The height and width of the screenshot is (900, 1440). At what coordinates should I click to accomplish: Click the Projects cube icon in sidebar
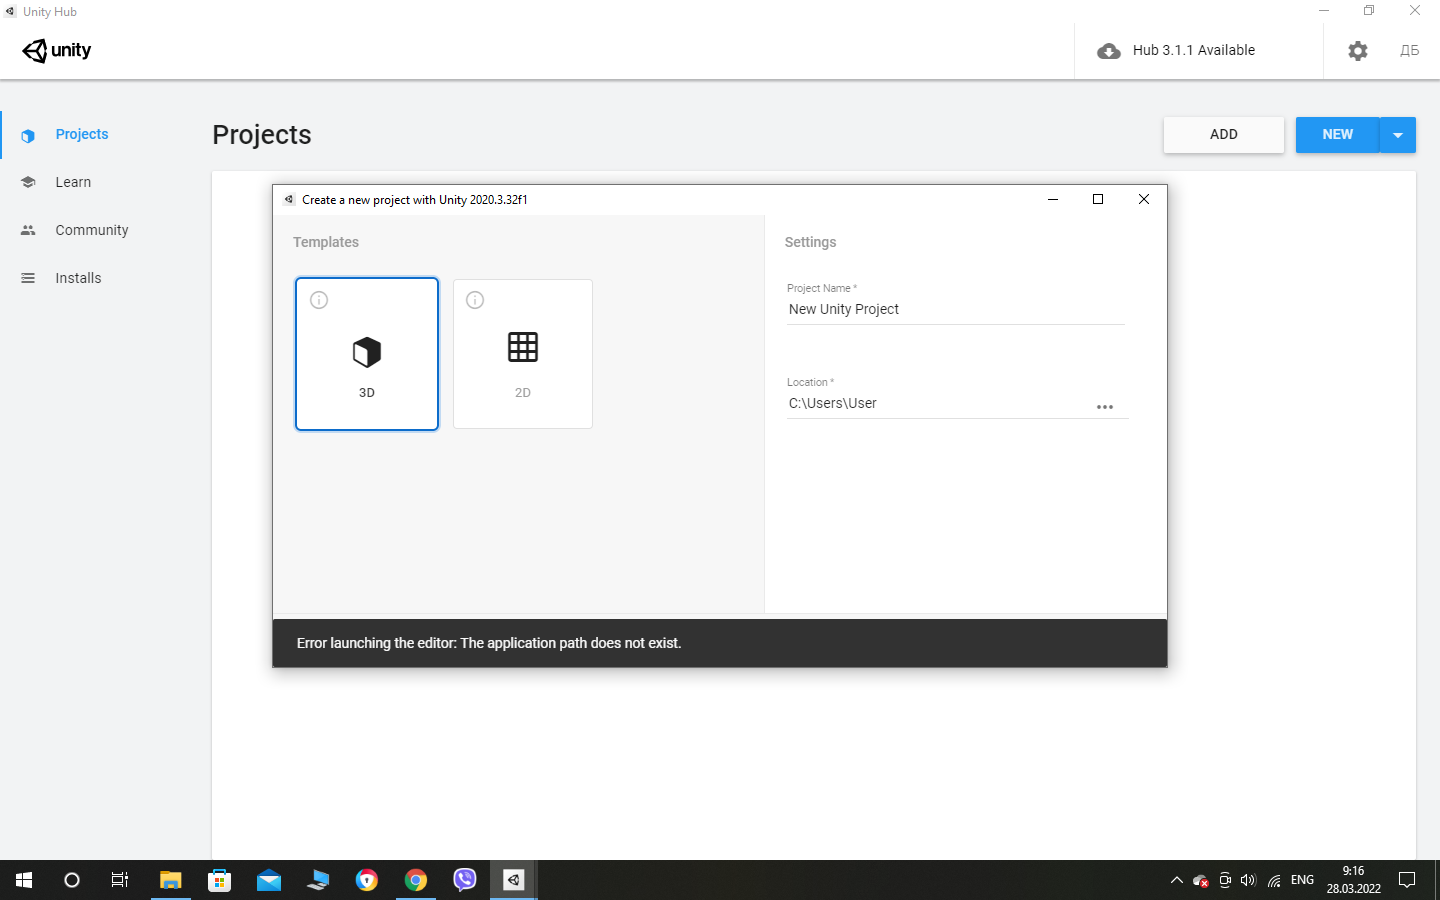28,135
